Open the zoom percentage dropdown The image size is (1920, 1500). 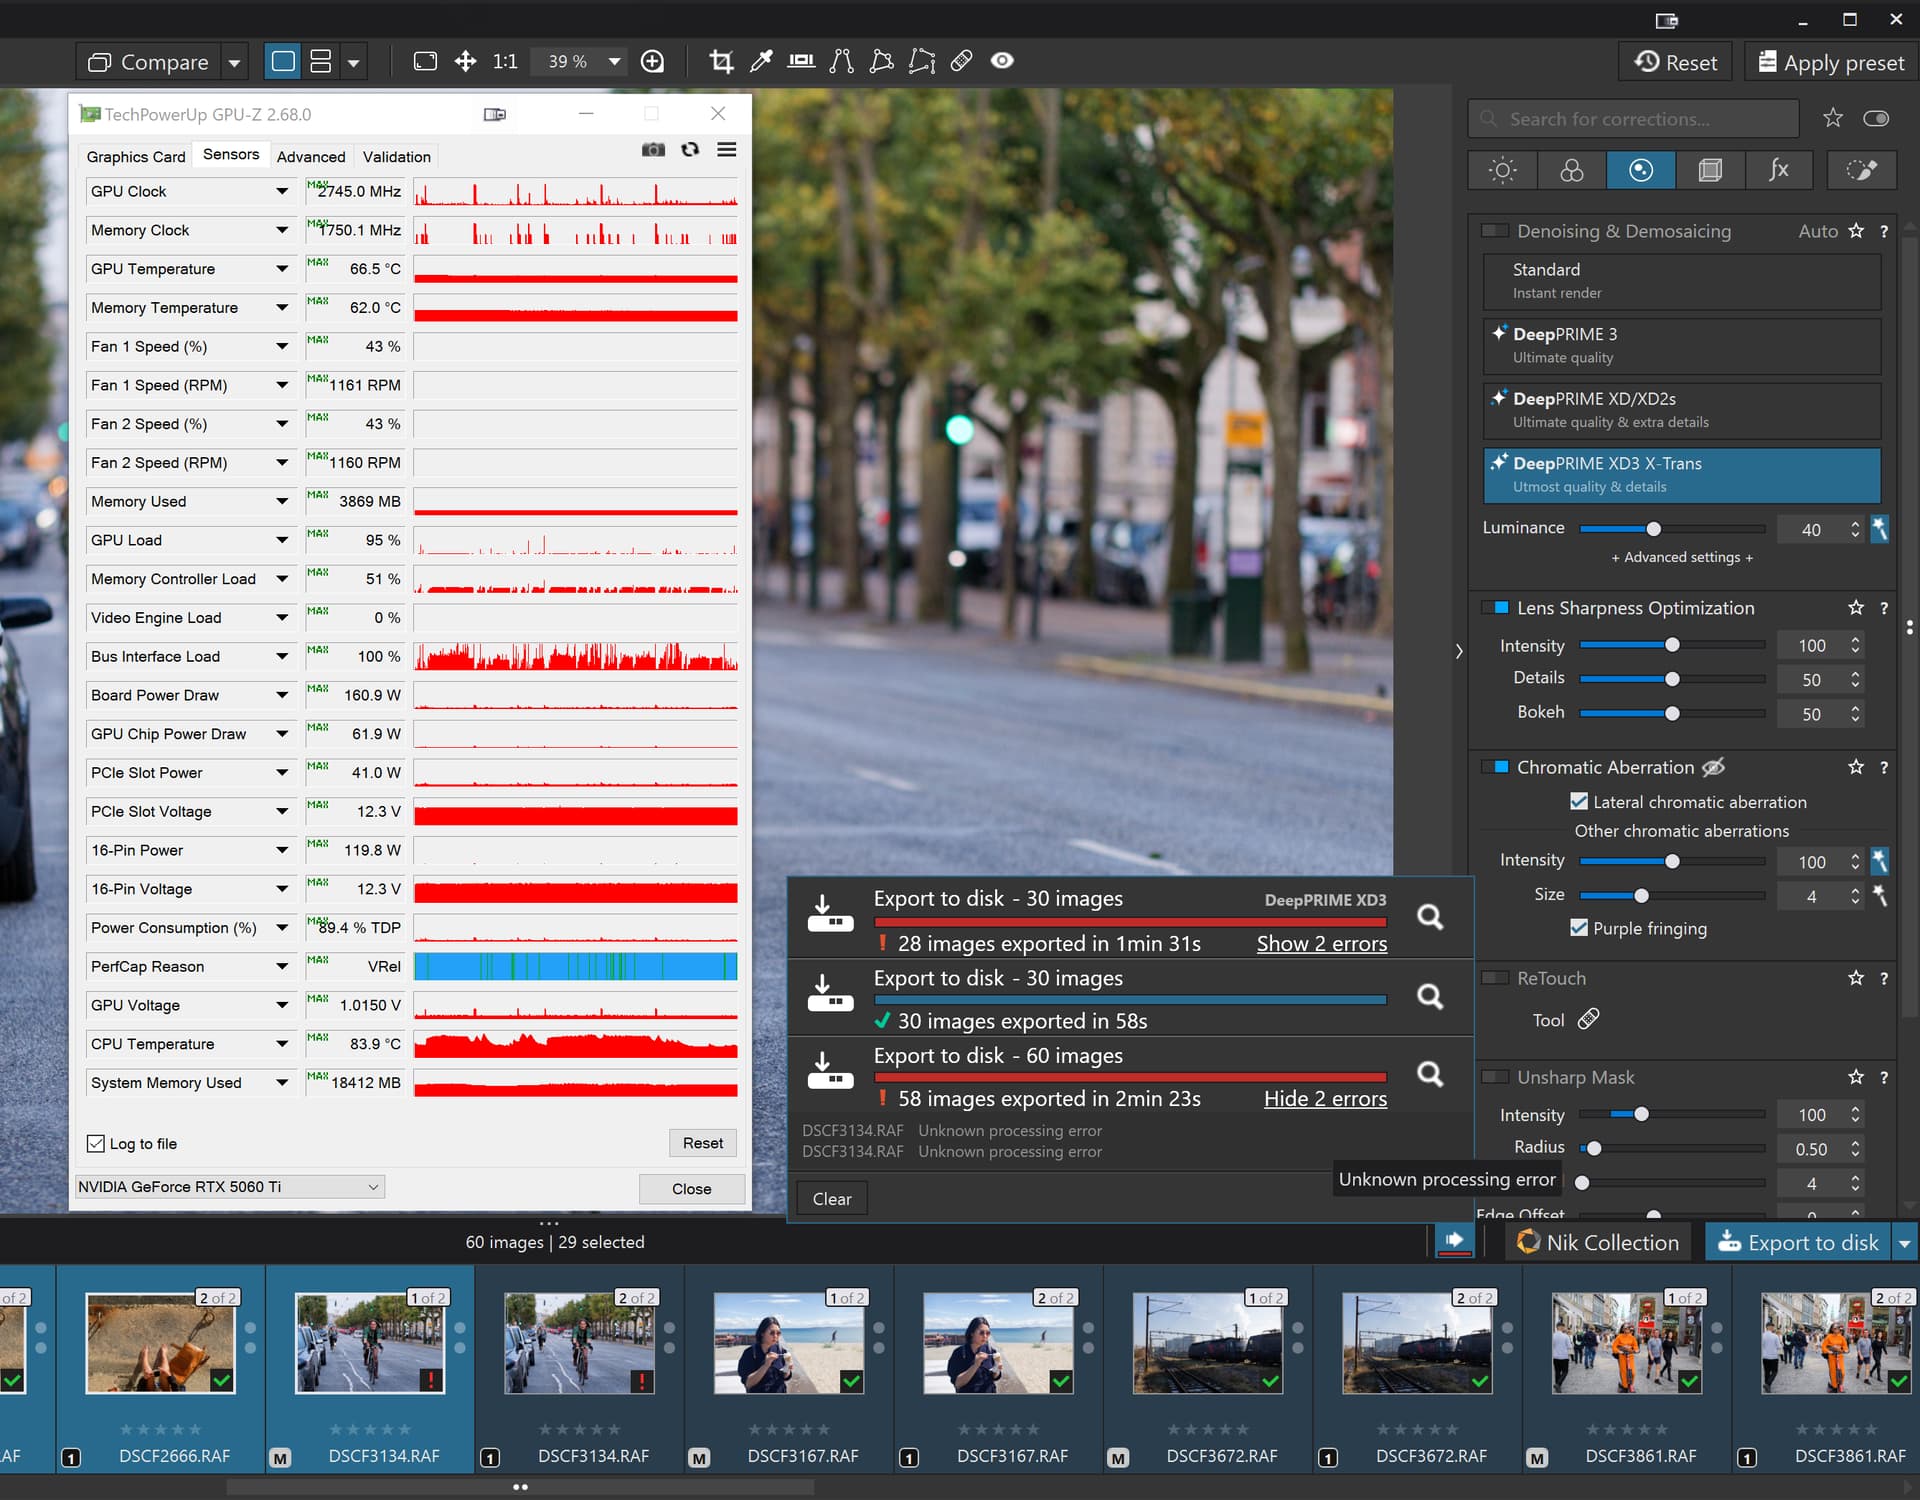pyautogui.click(x=614, y=62)
